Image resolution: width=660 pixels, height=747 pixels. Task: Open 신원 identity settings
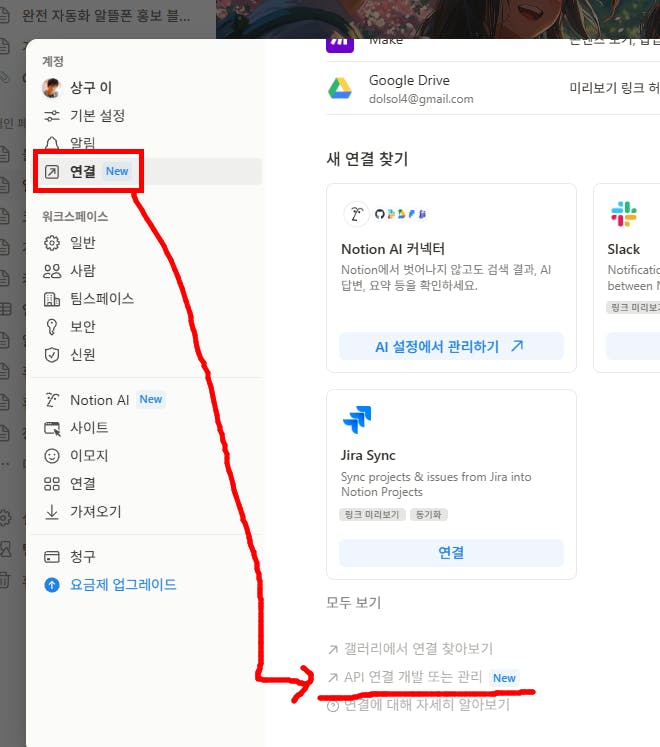pos(148,354)
